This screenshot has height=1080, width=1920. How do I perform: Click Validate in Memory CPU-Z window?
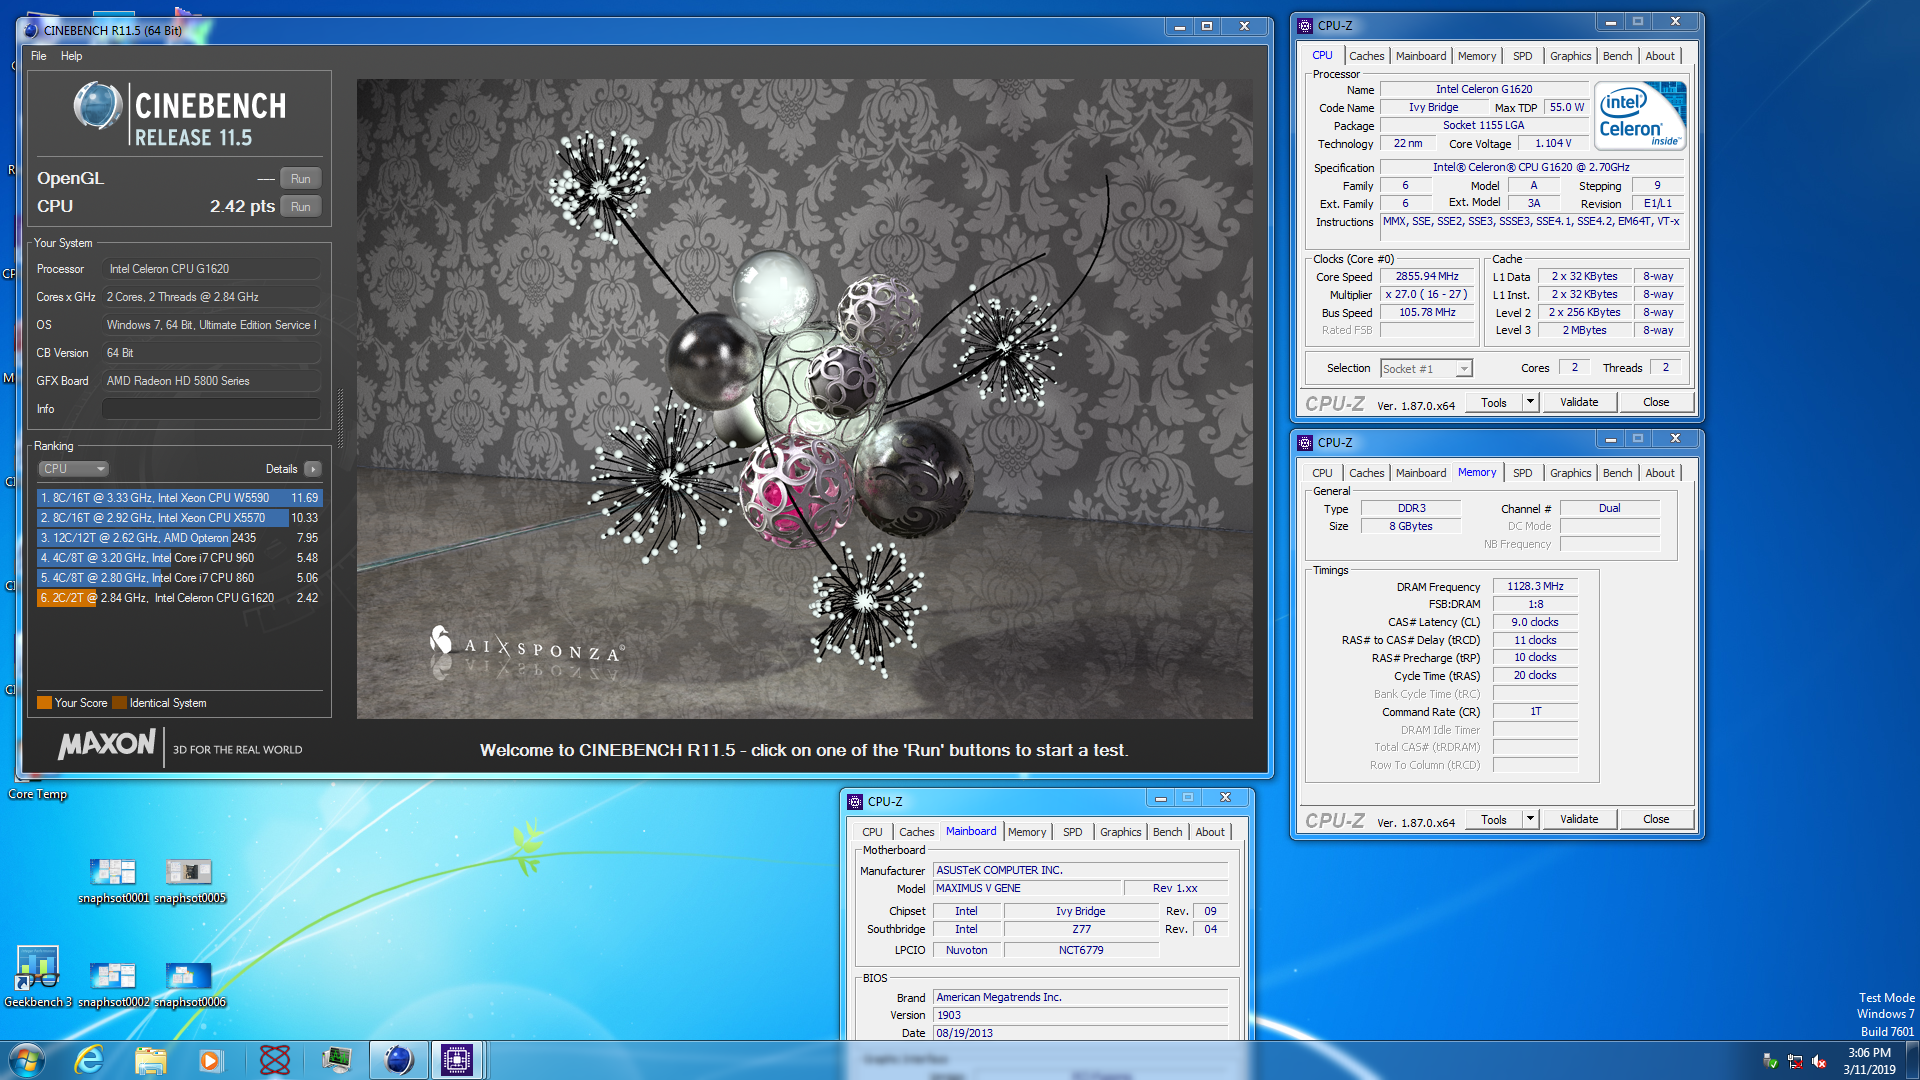1579,819
